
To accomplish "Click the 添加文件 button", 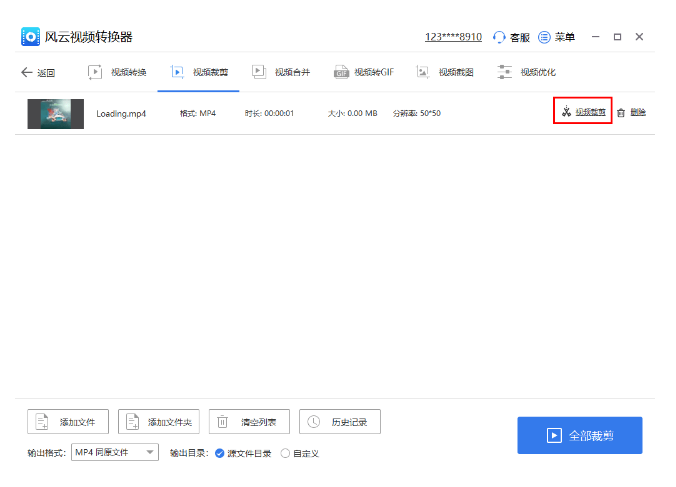I will (x=68, y=421).
